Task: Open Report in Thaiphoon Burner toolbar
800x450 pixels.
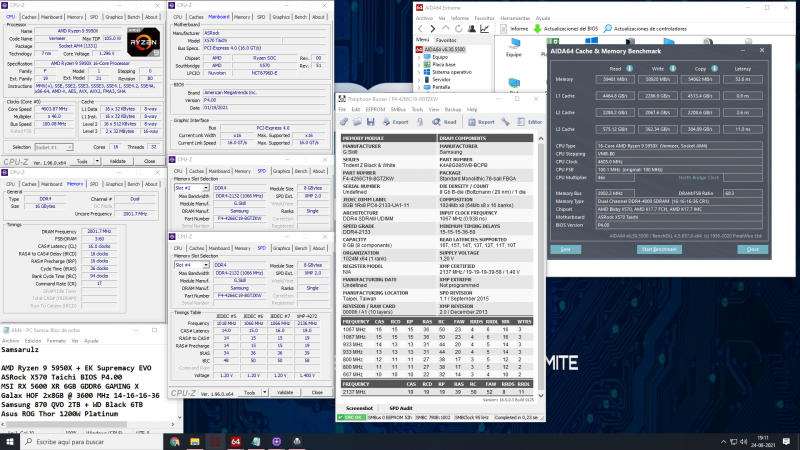Action: coord(481,122)
